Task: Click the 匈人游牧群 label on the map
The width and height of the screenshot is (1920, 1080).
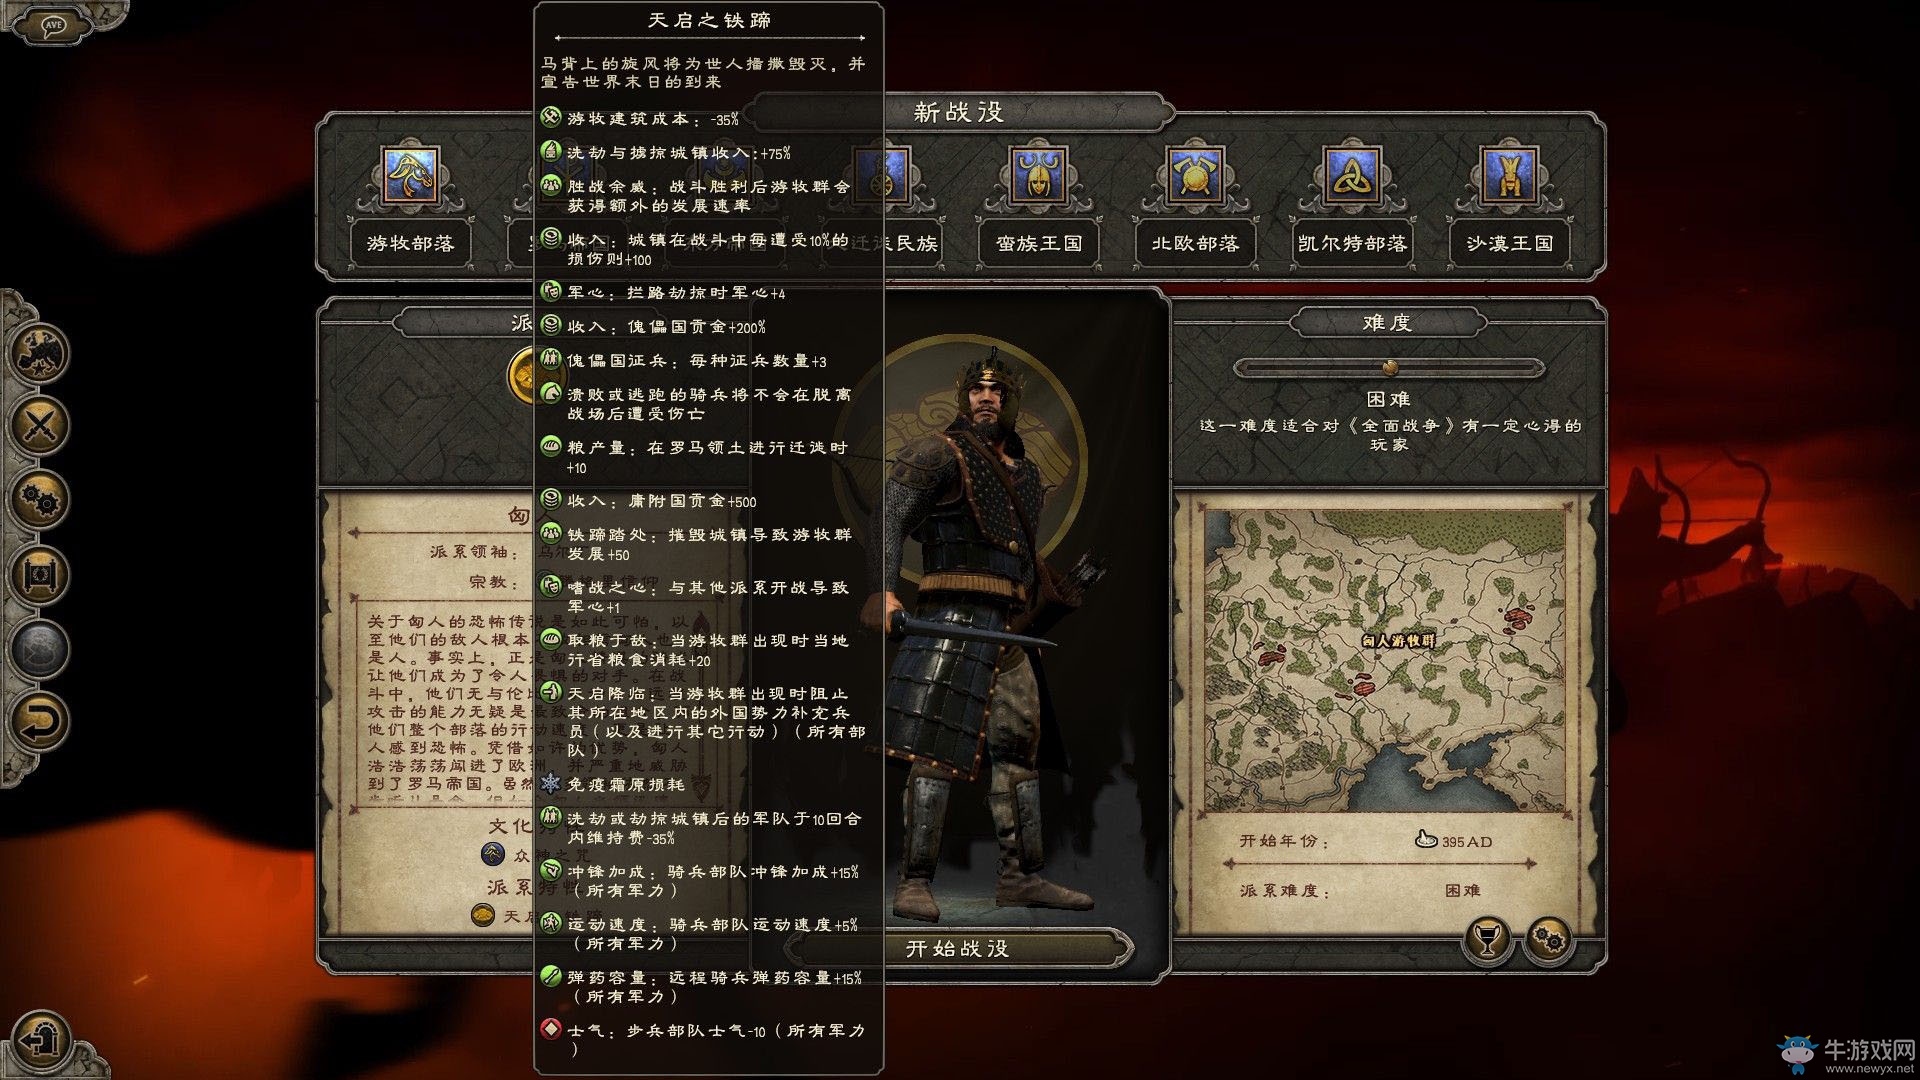Action: pyautogui.click(x=1398, y=641)
